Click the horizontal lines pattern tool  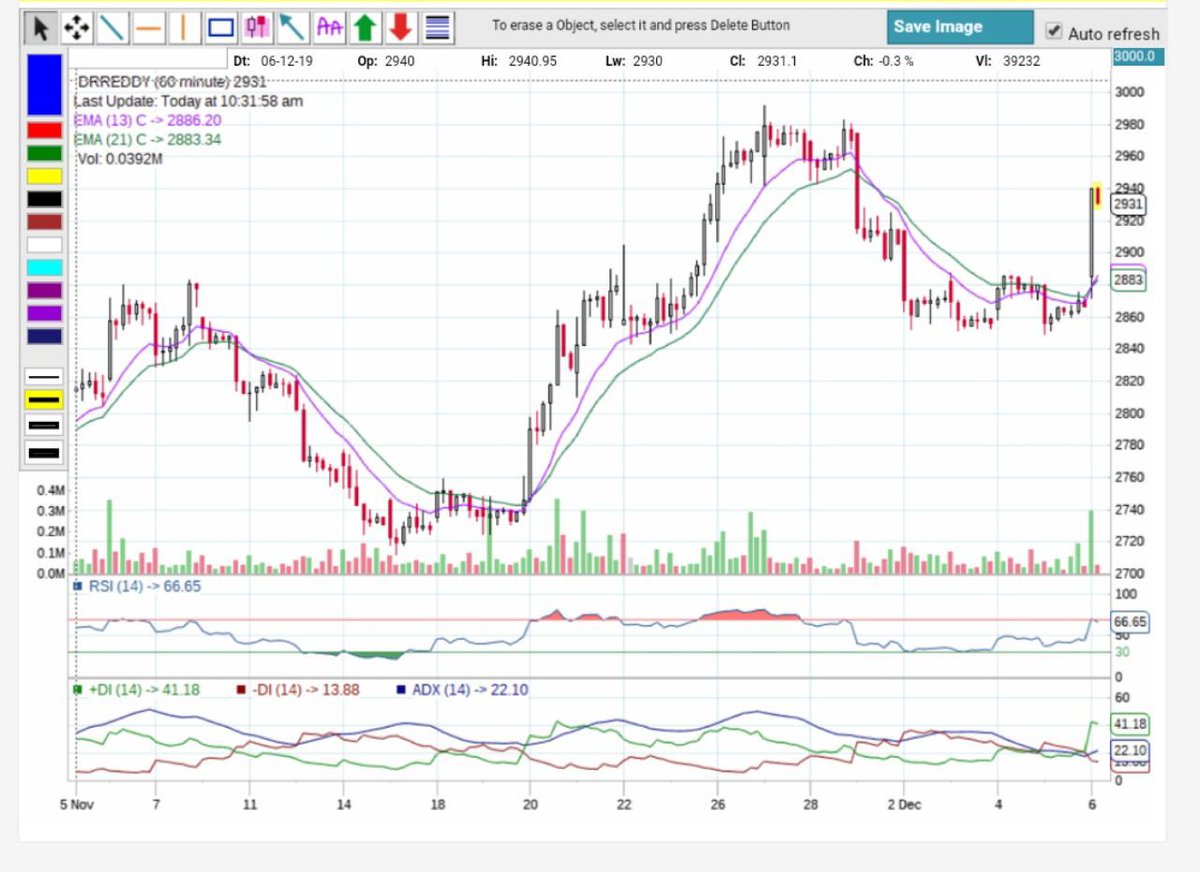tap(437, 28)
